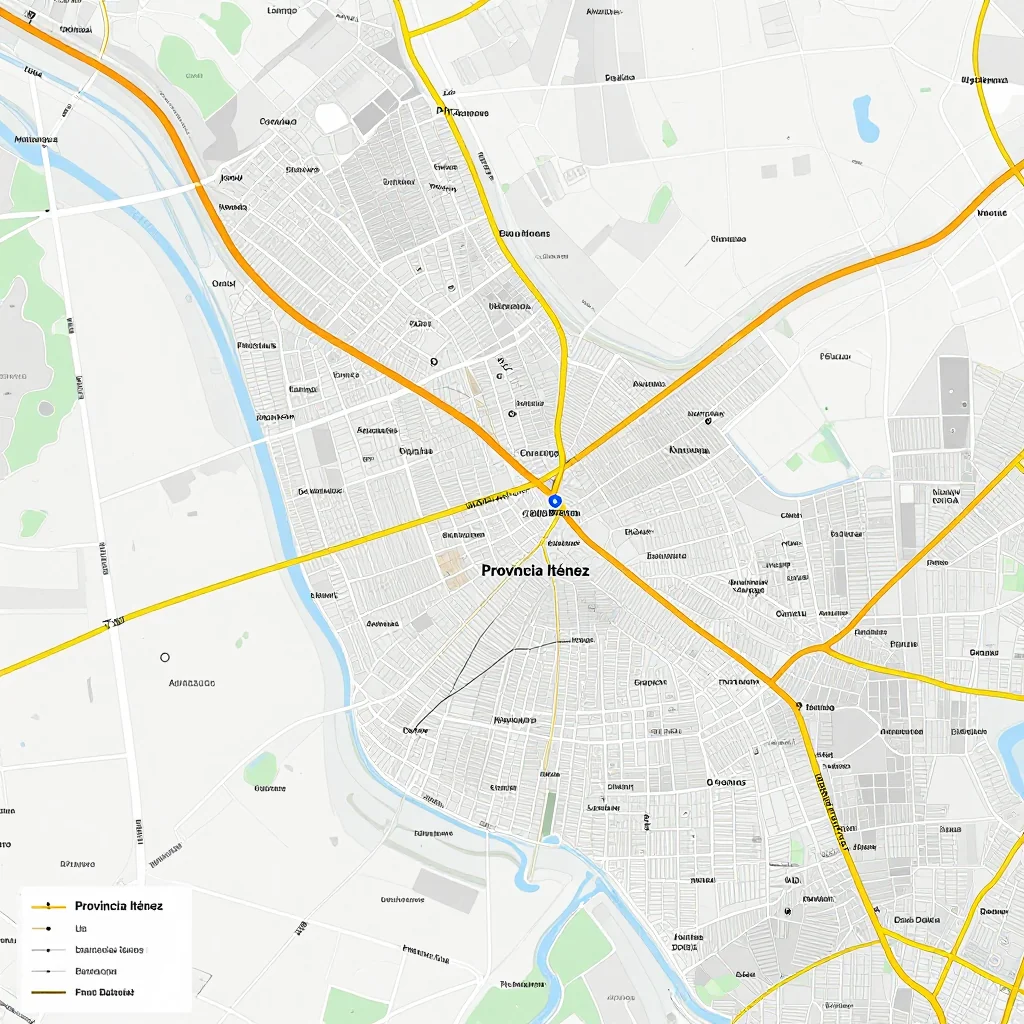
Task: Click the green park in top left
Action: 195,75
